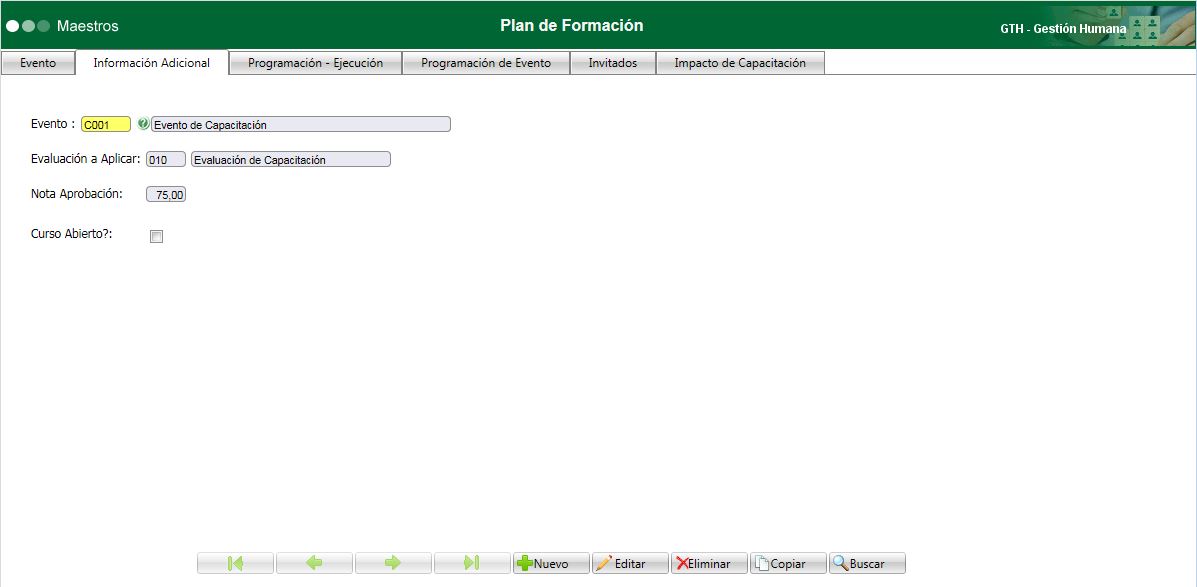Click the Evento code field C001

[106, 124]
